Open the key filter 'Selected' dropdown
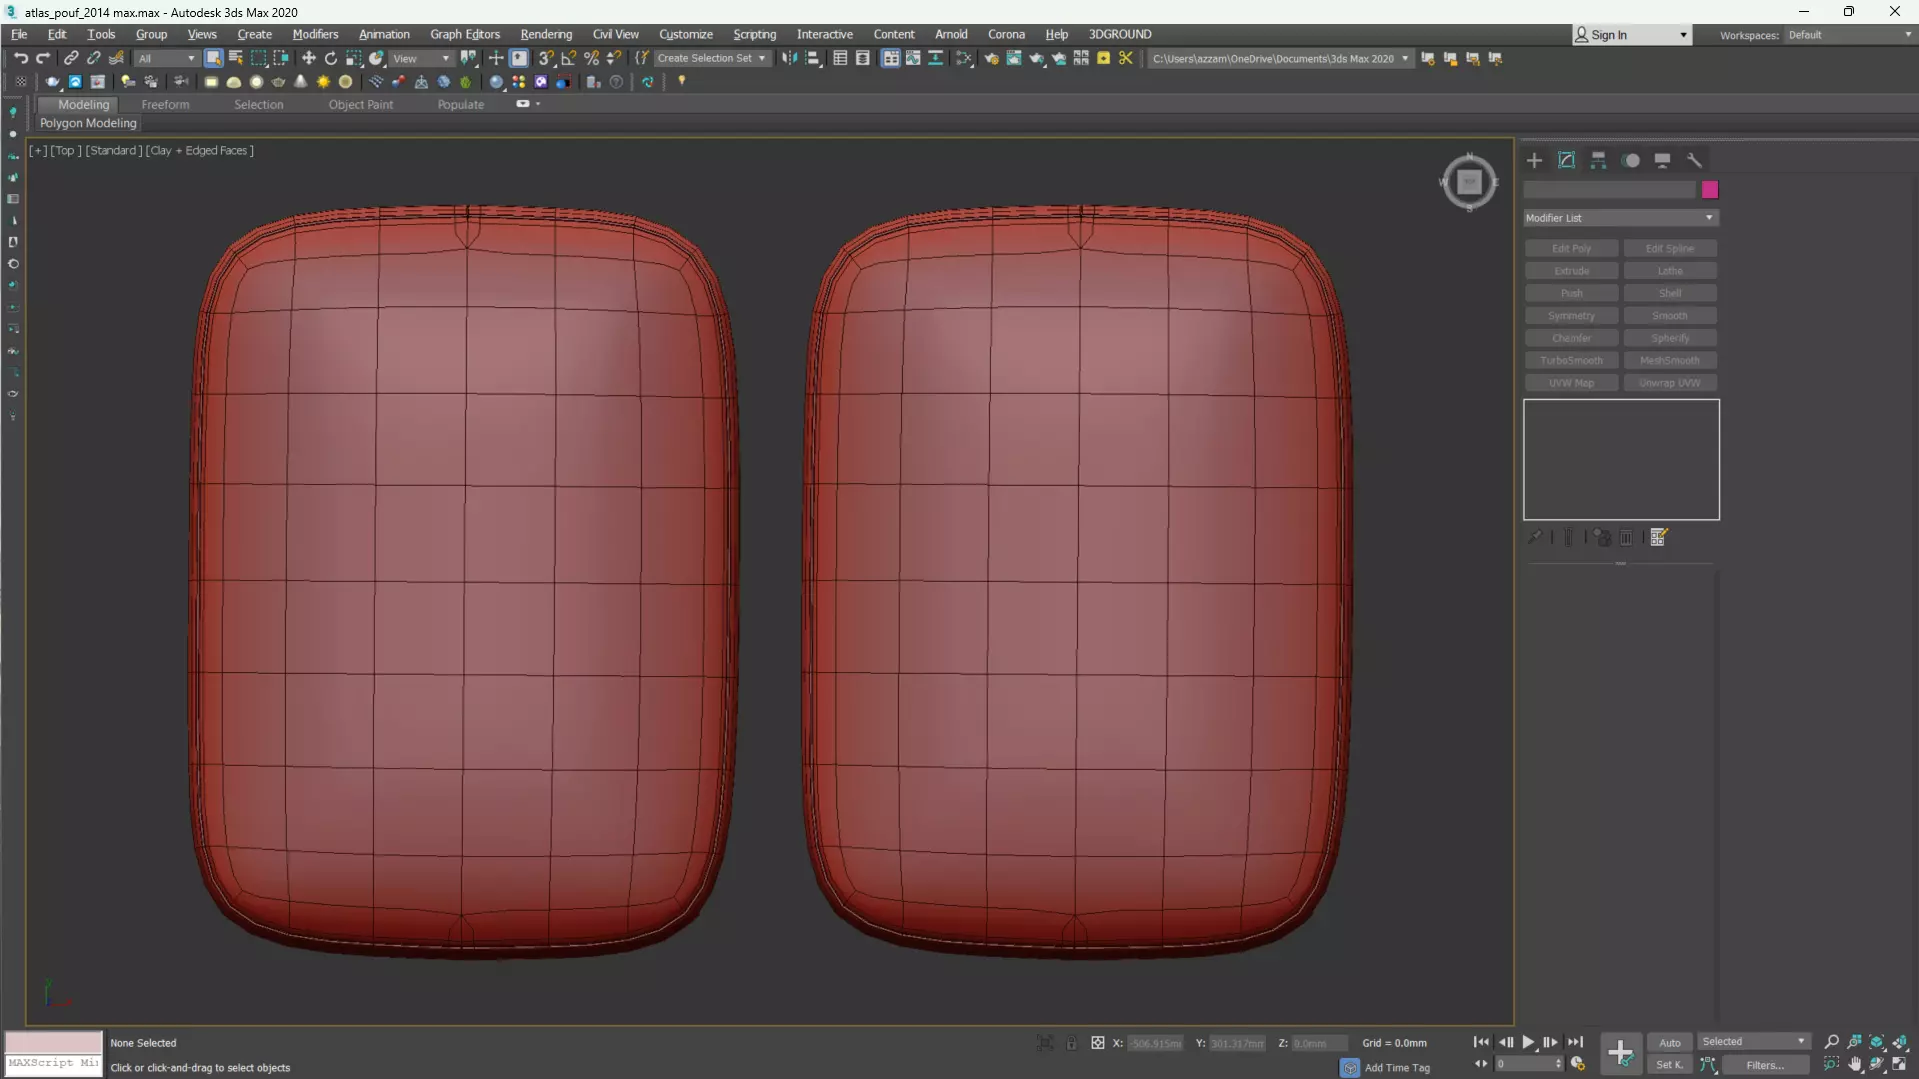This screenshot has width=1919, height=1079. (1753, 1042)
